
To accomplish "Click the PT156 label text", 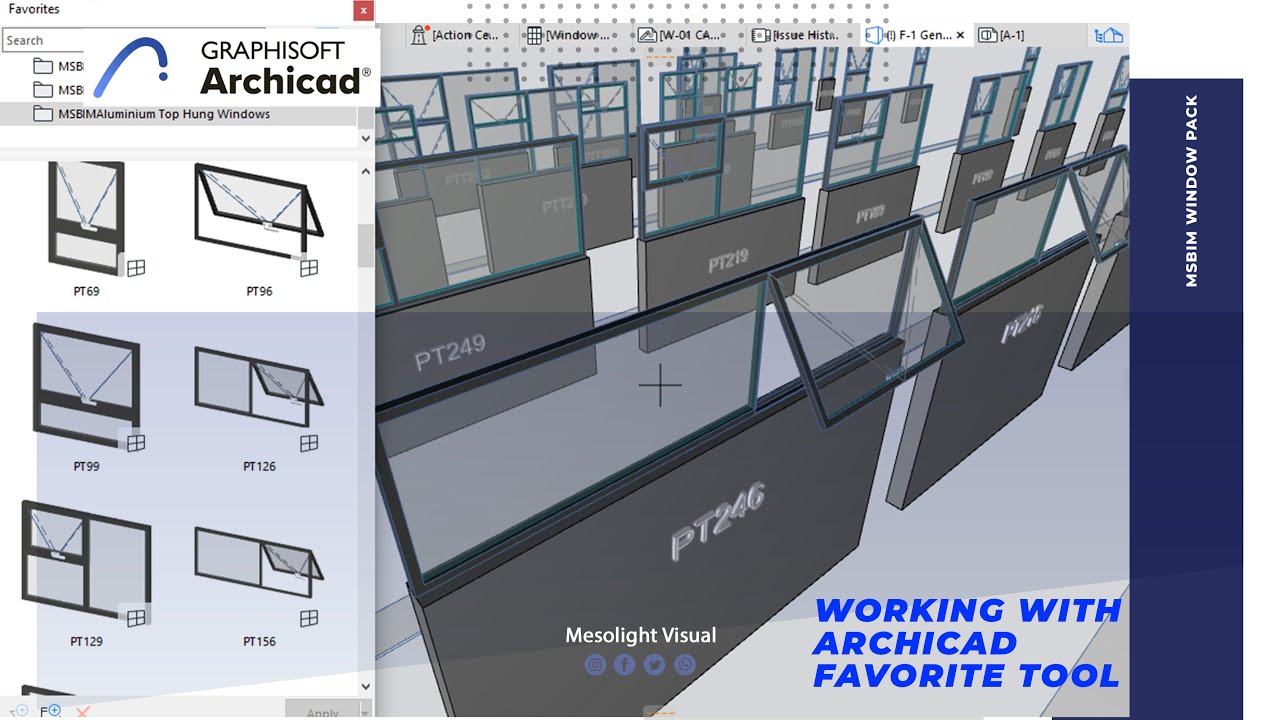I will coord(259,641).
